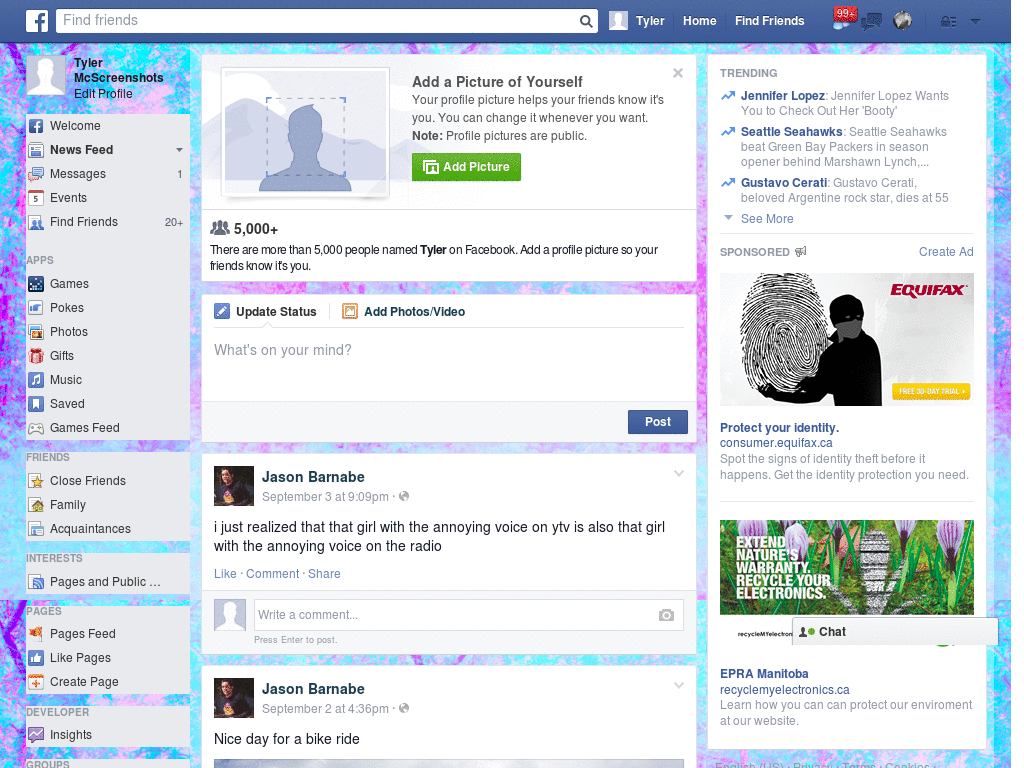Screen dimensions: 1024x768
Task: Click the camera icon in comment box
Action: coord(666,615)
